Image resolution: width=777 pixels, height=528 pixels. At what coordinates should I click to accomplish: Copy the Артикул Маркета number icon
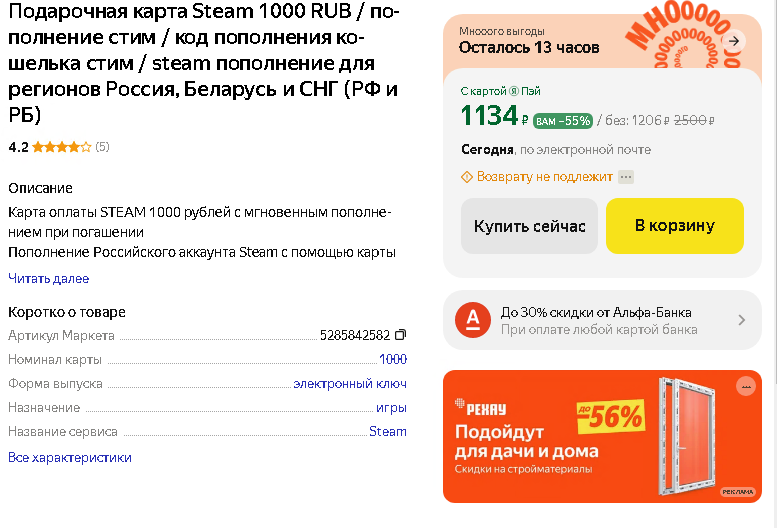400,335
